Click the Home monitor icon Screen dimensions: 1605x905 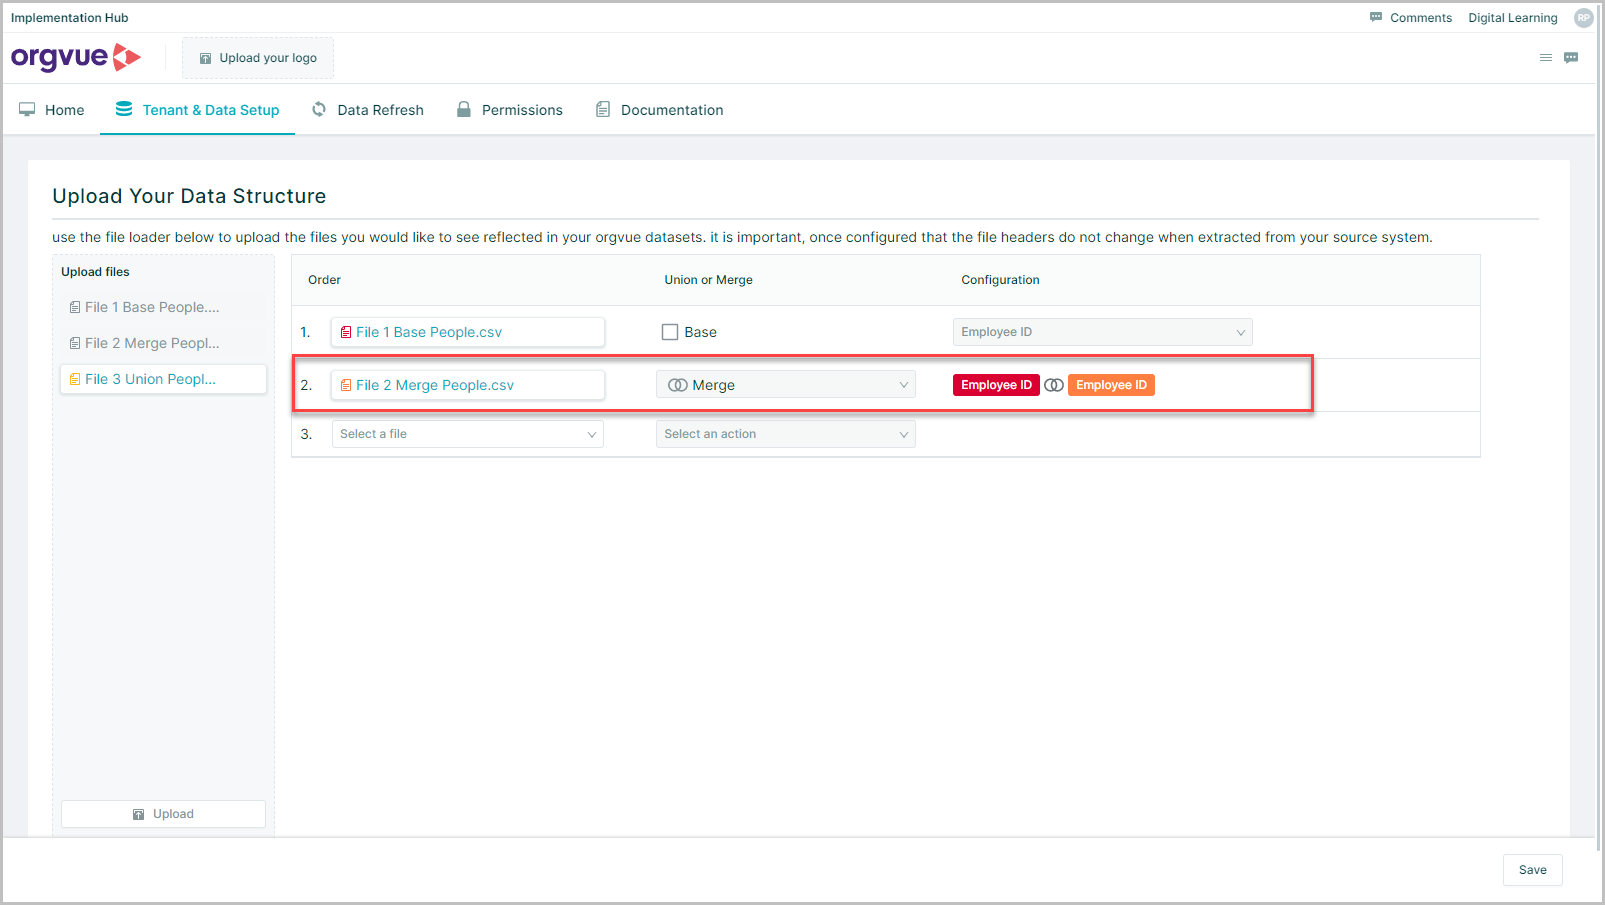(27, 109)
